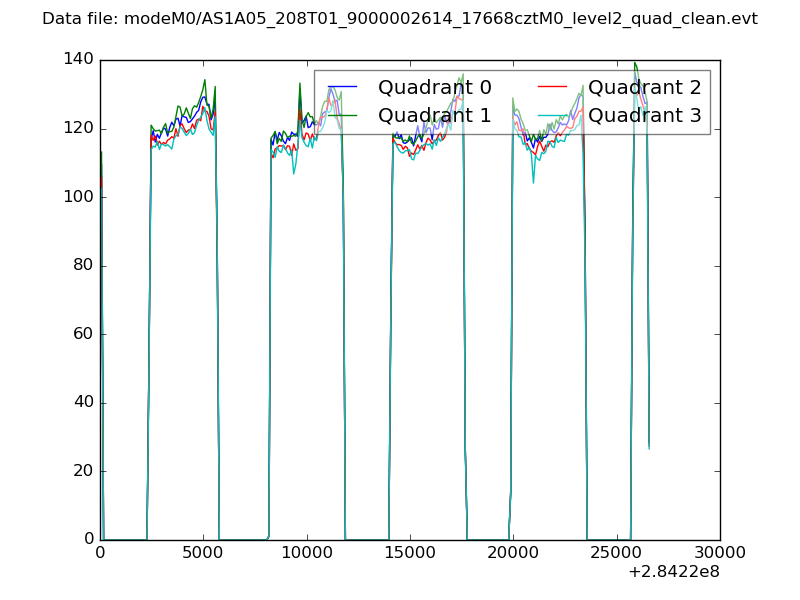Click the 30000 x-axis tick label
Image resolution: width=800 pixels, height=600 pixels.
tap(719, 552)
